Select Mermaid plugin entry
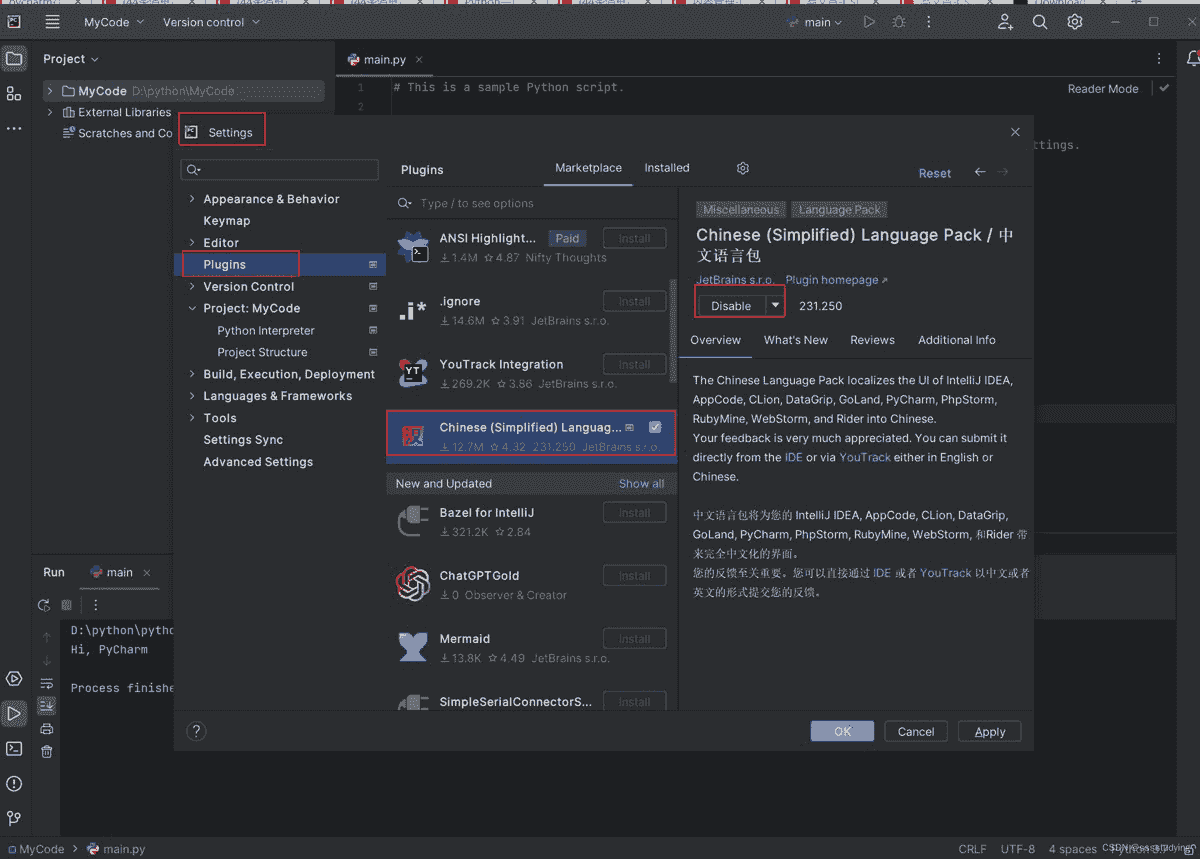This screenshot has height=859, width=1200. pos(532,647)
